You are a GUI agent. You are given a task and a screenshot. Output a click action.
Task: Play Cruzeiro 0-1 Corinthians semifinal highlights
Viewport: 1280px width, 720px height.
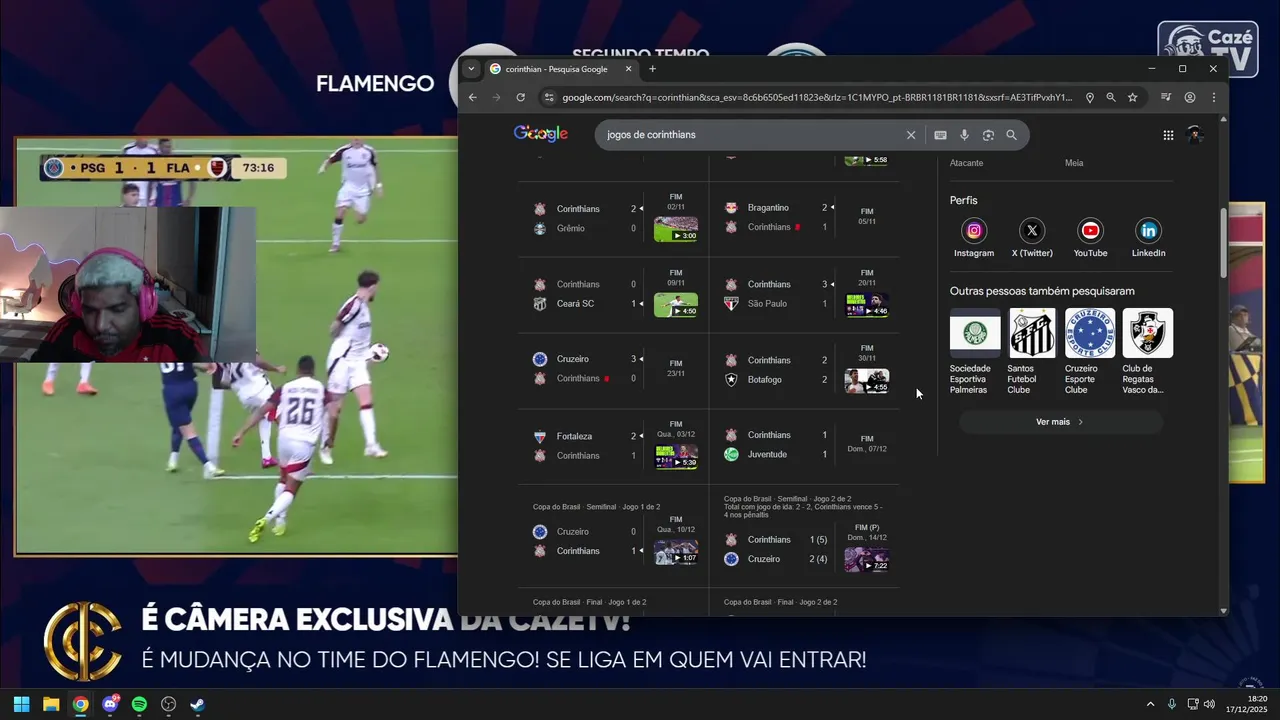coord(676,552)
